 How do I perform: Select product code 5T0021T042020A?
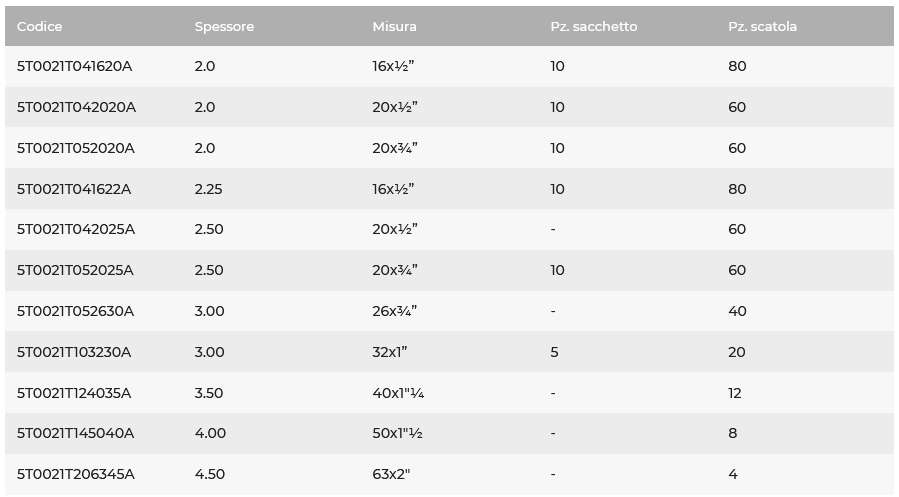pyautogui.click(x=76, y=107)
